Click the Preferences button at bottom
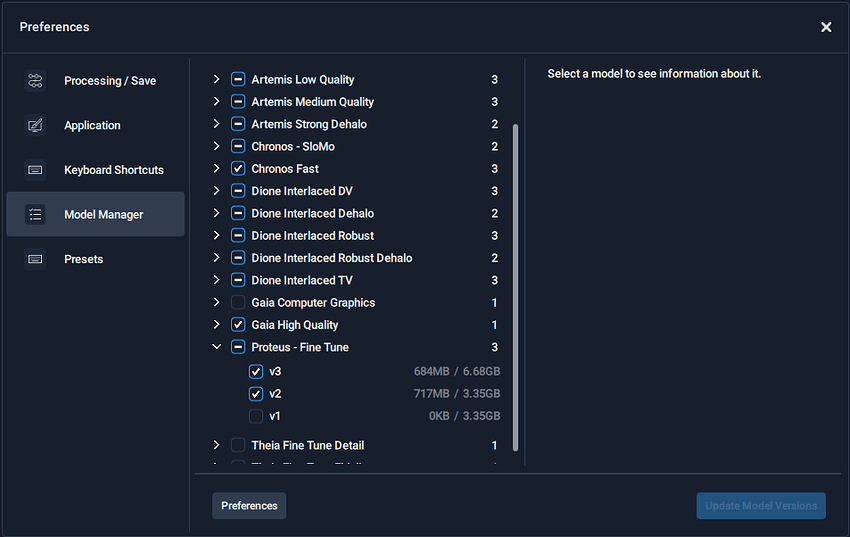Image resolution: width=850 pixels, height=537 pixels. click(249, 506)
